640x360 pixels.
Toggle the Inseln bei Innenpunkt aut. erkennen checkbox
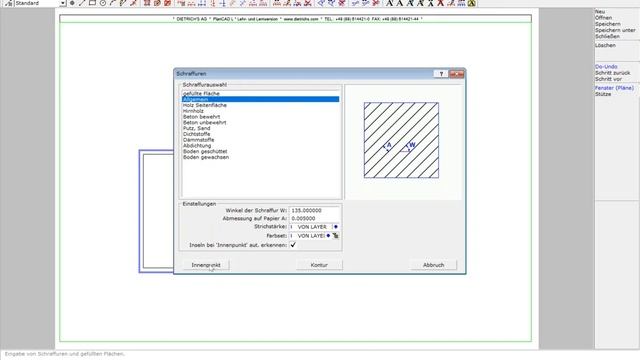point(293,245)
